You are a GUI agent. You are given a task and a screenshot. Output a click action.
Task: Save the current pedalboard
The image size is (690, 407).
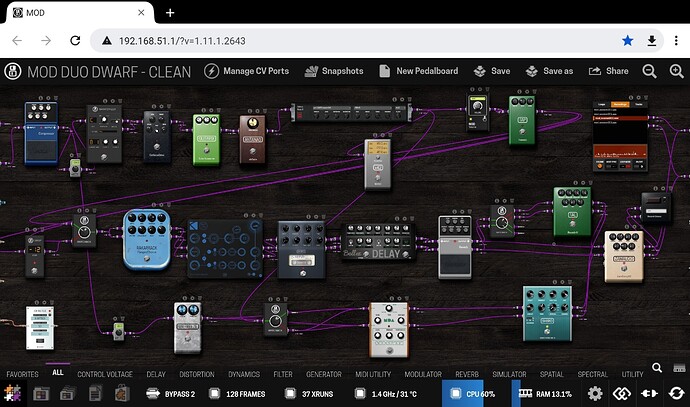[492, 71]
